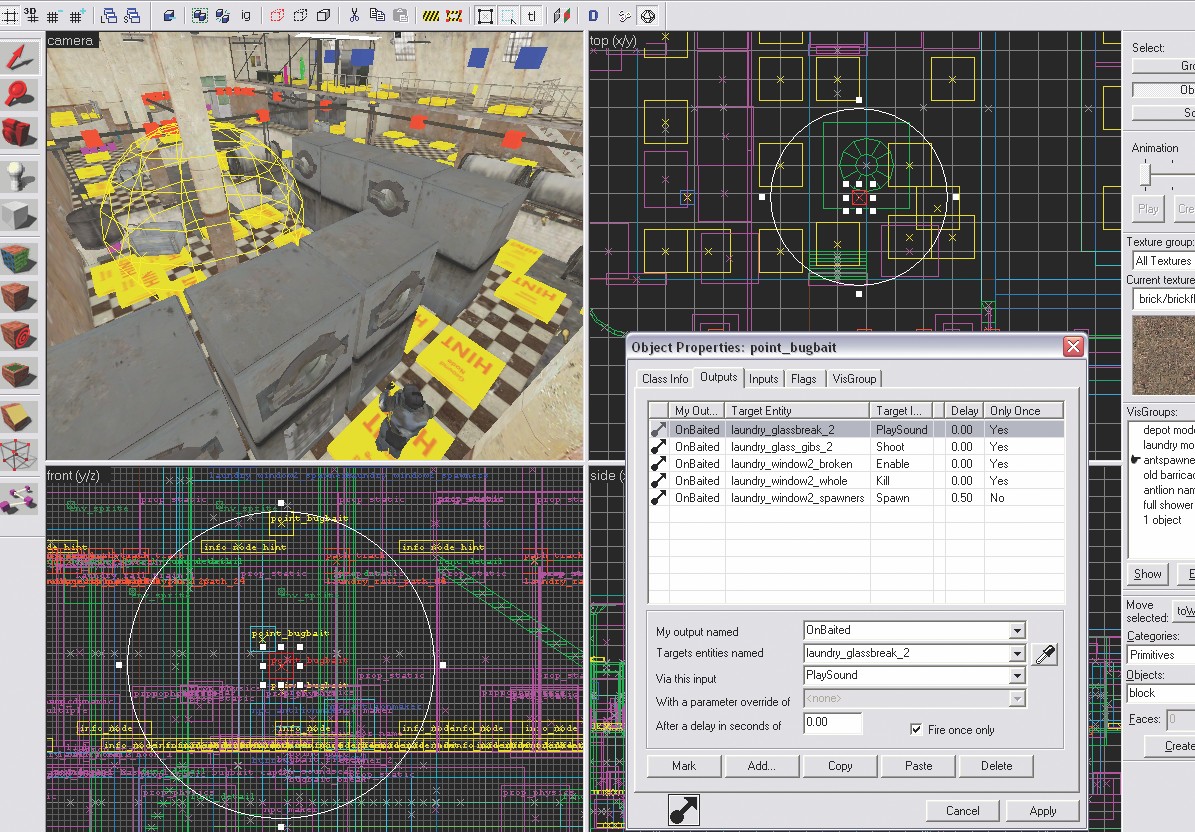Open the Targets entities named dropdown

(x=1016, y=654)
